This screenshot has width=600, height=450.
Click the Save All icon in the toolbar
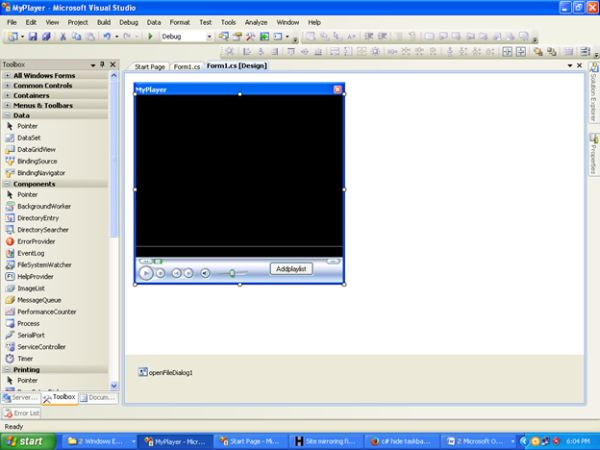(46, 36)
